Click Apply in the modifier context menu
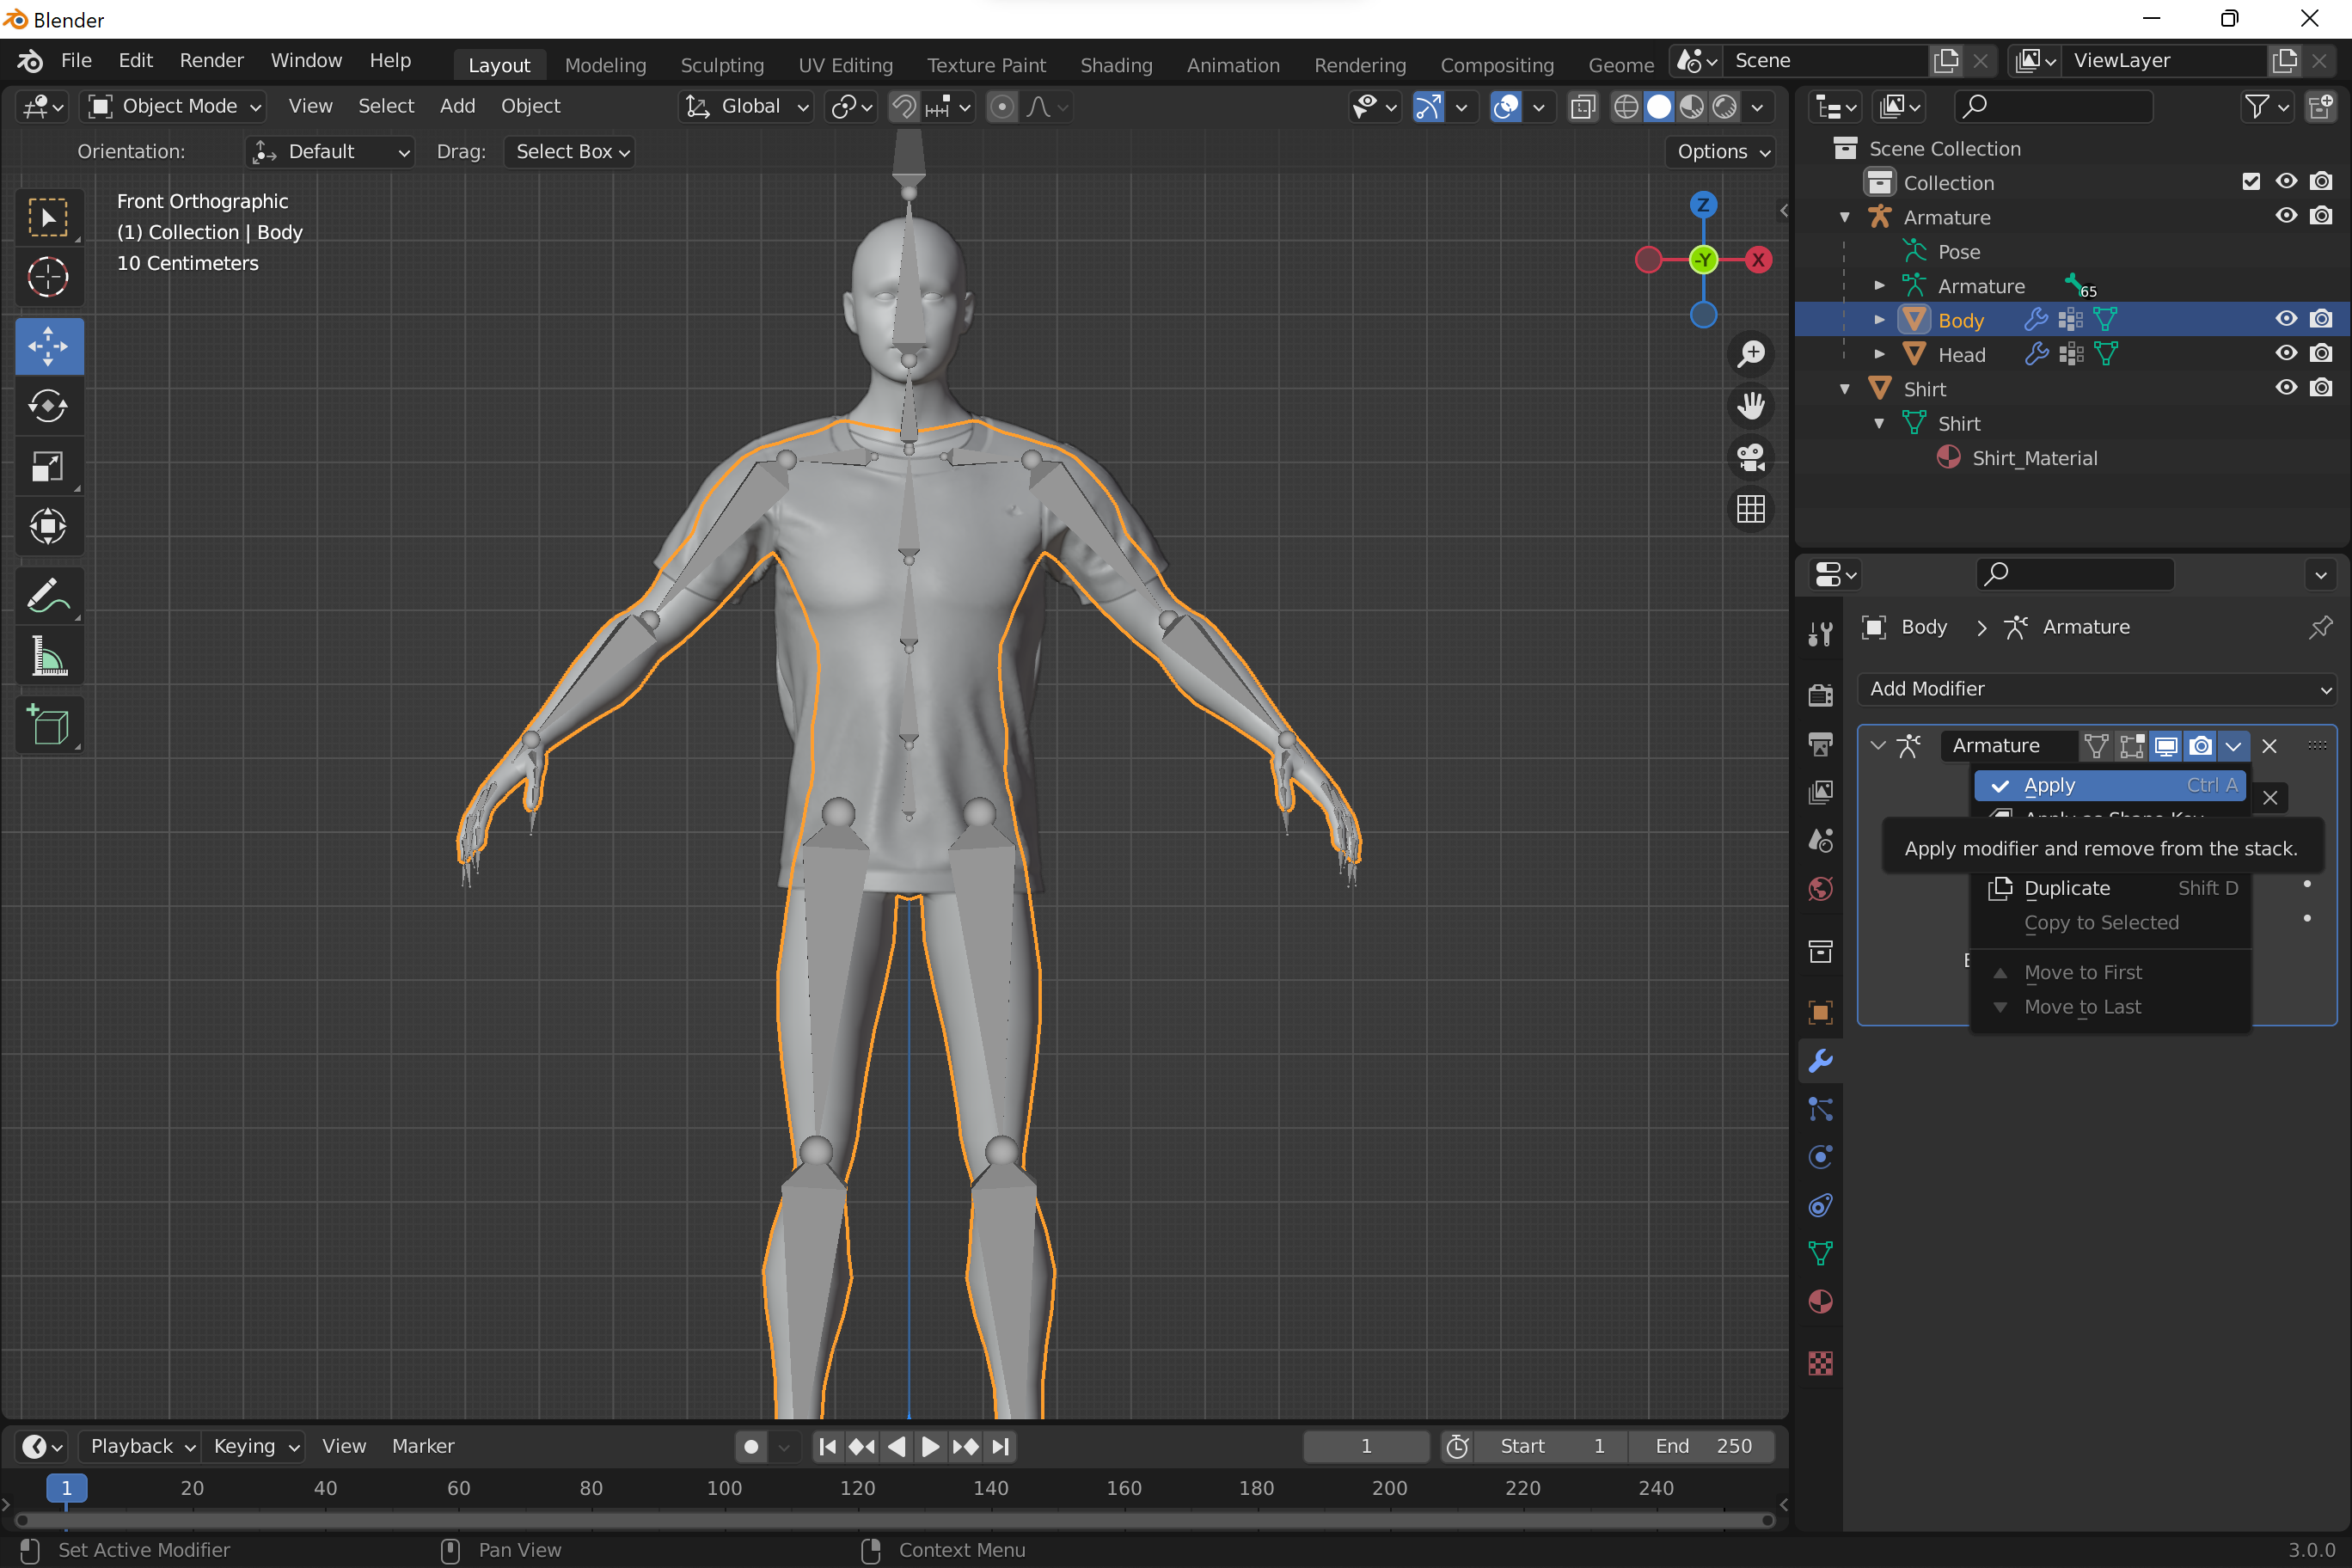Viewport: 2352px width, 1568px height. pyautogui.click(x=2048, y=785)
